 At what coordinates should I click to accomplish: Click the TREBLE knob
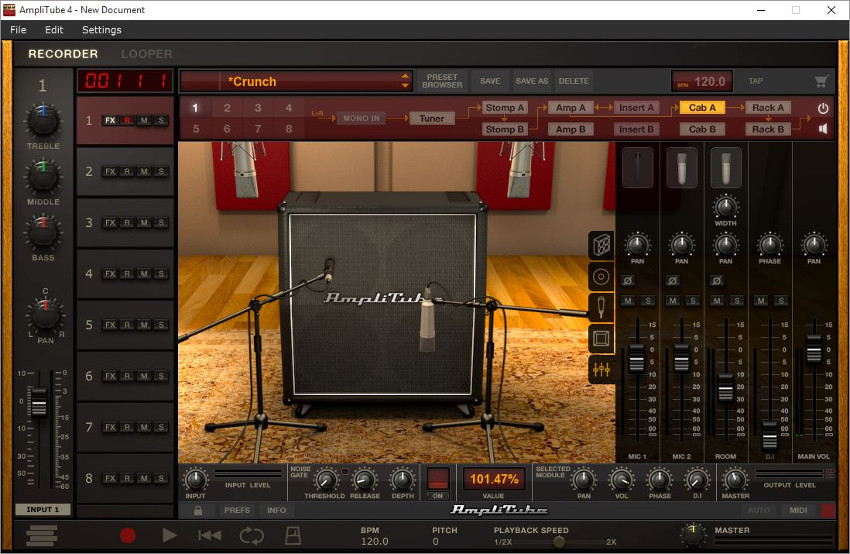point(43,120)
